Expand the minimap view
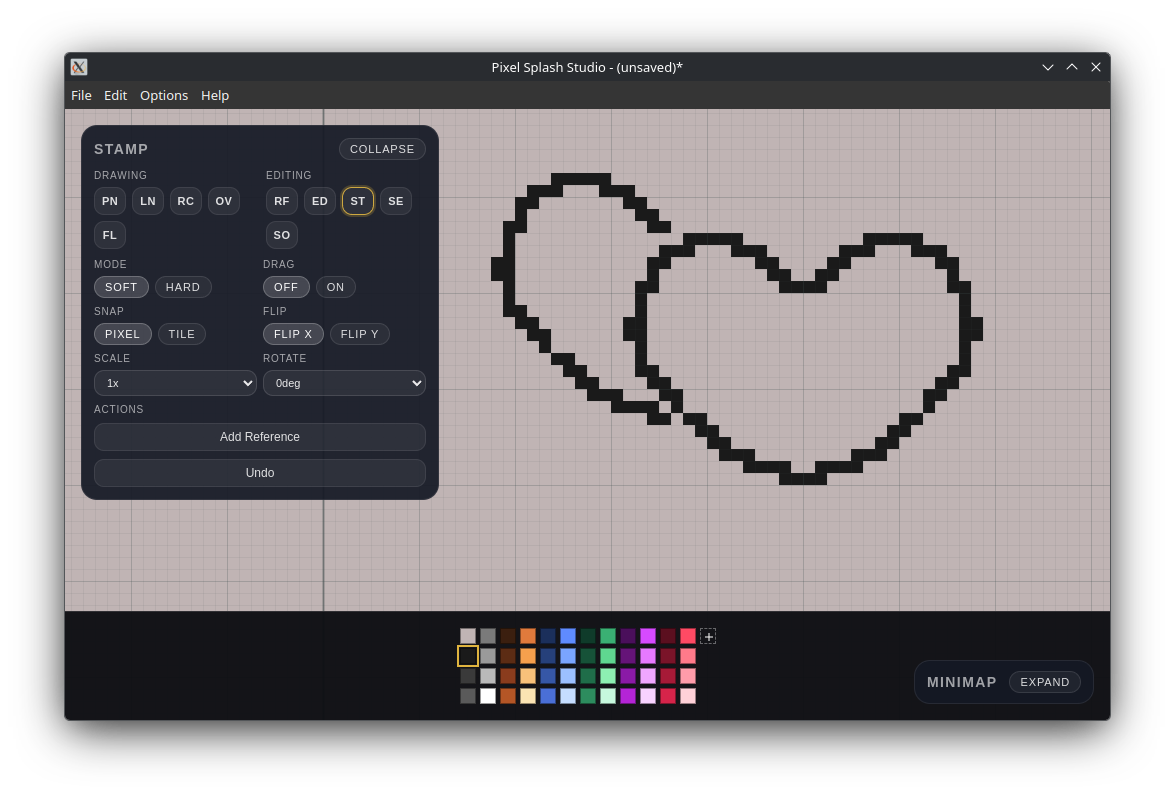This screenshot has width=1175, height=797. 1045,682
